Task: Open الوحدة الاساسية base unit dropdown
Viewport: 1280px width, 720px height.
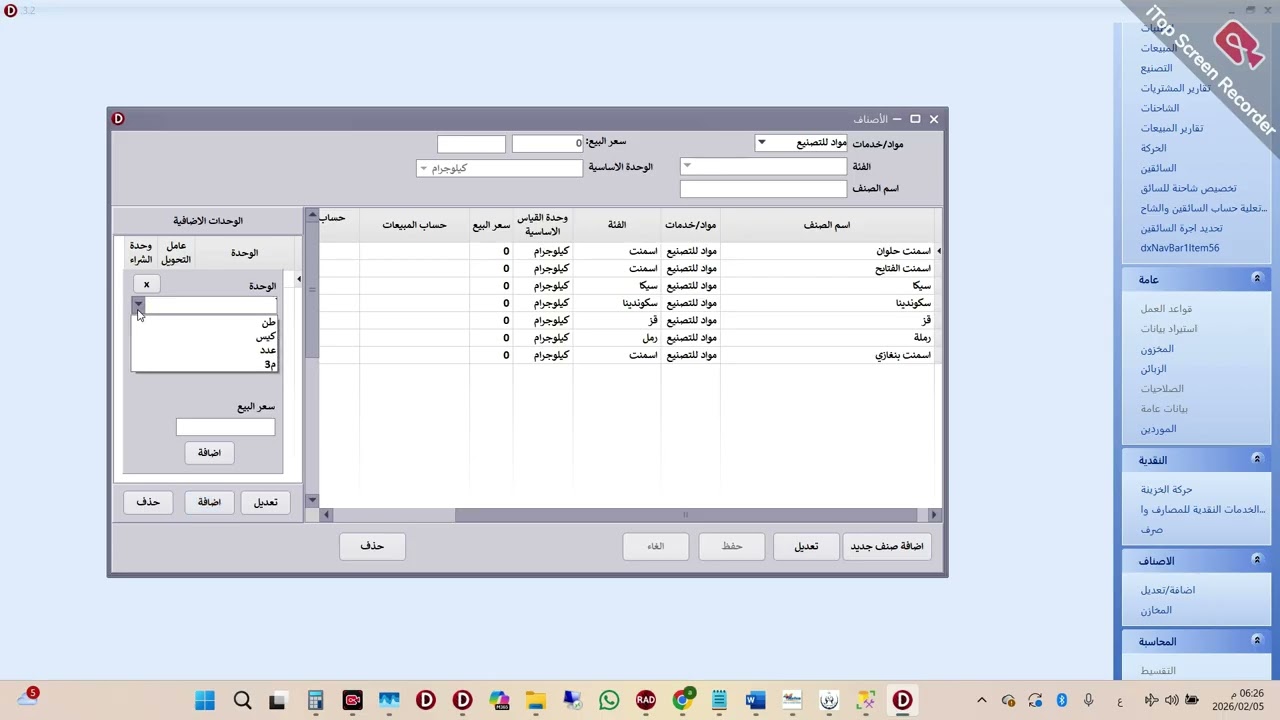Action: [x=423, y=168]
